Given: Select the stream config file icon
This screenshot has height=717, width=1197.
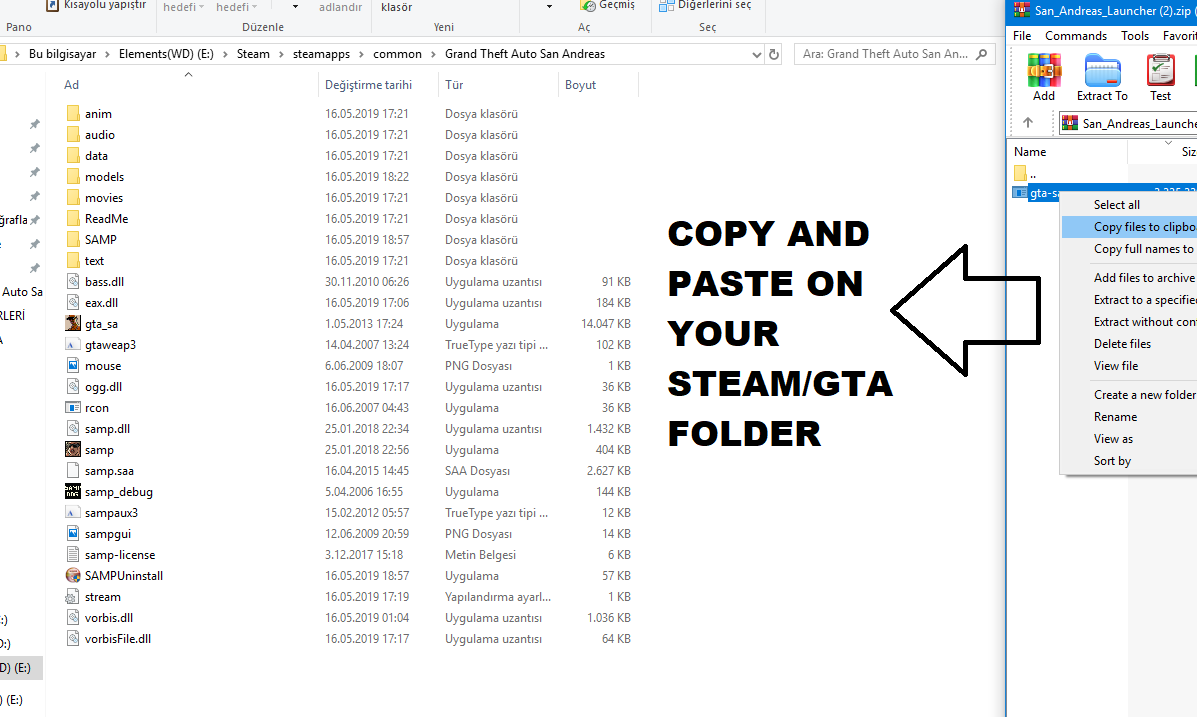Looking at the screenshot, I should [x=73, y=596].
